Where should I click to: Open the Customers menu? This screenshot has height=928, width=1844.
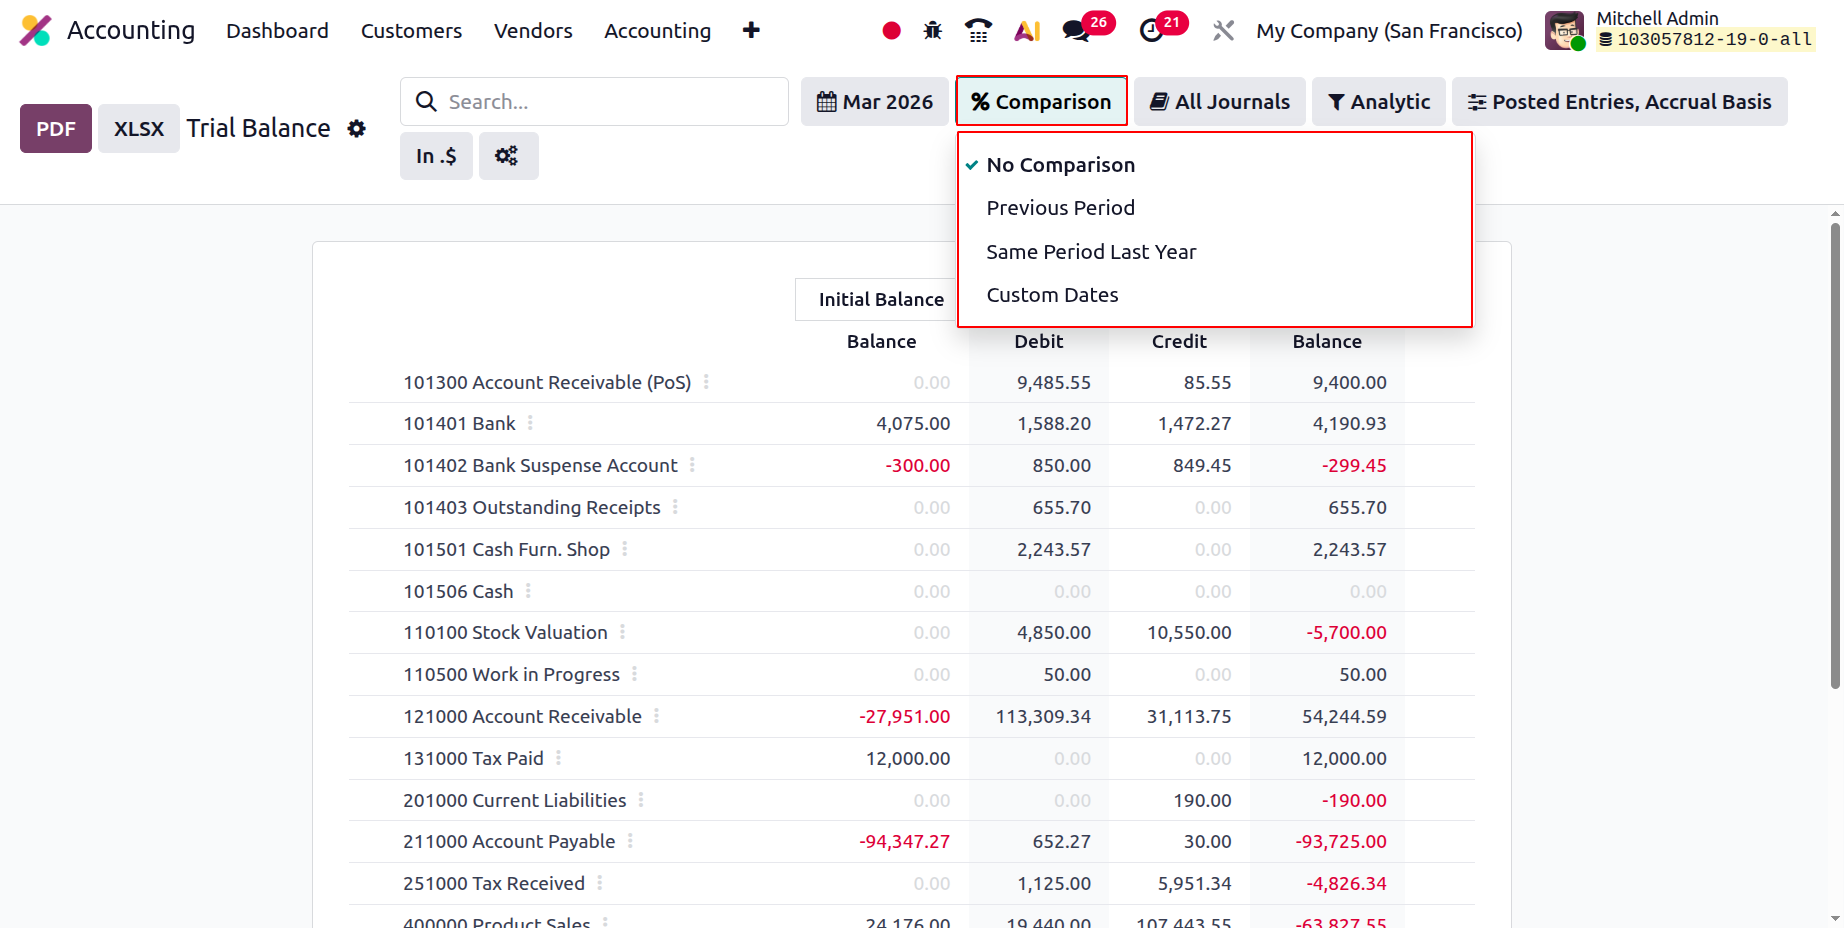[x=411, y=31]
